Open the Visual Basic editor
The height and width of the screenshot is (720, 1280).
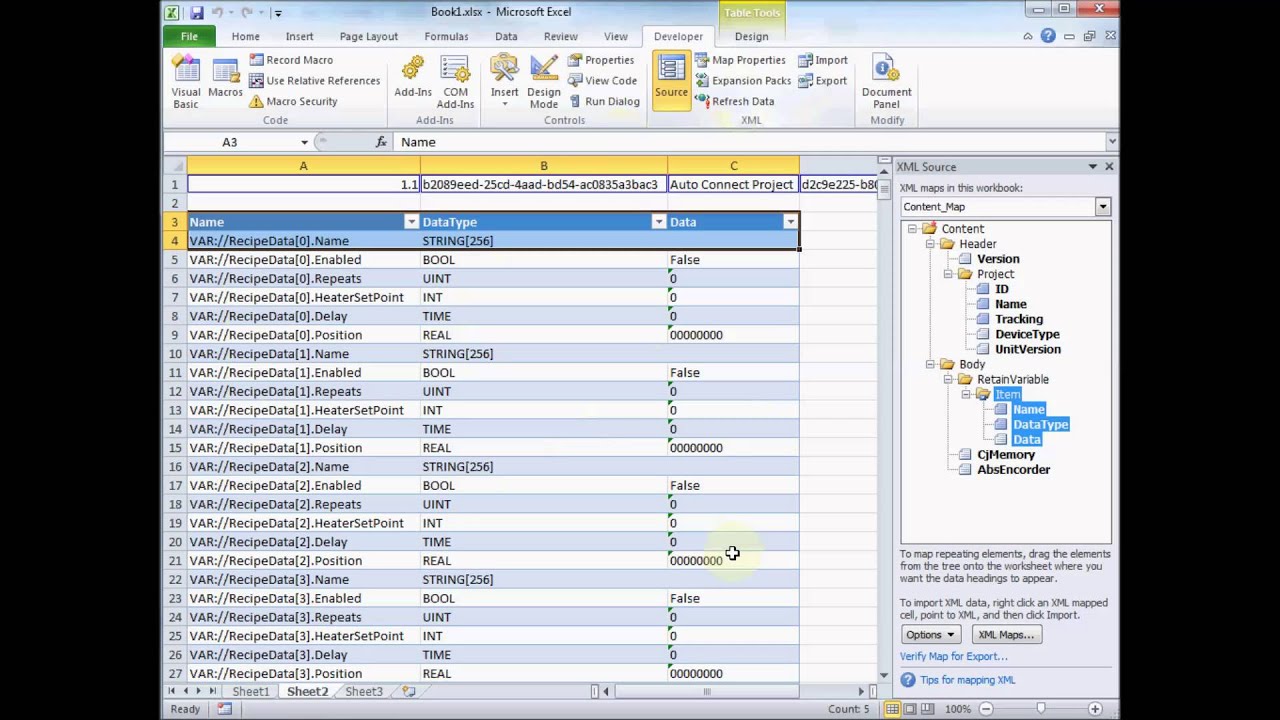[186, 81]
